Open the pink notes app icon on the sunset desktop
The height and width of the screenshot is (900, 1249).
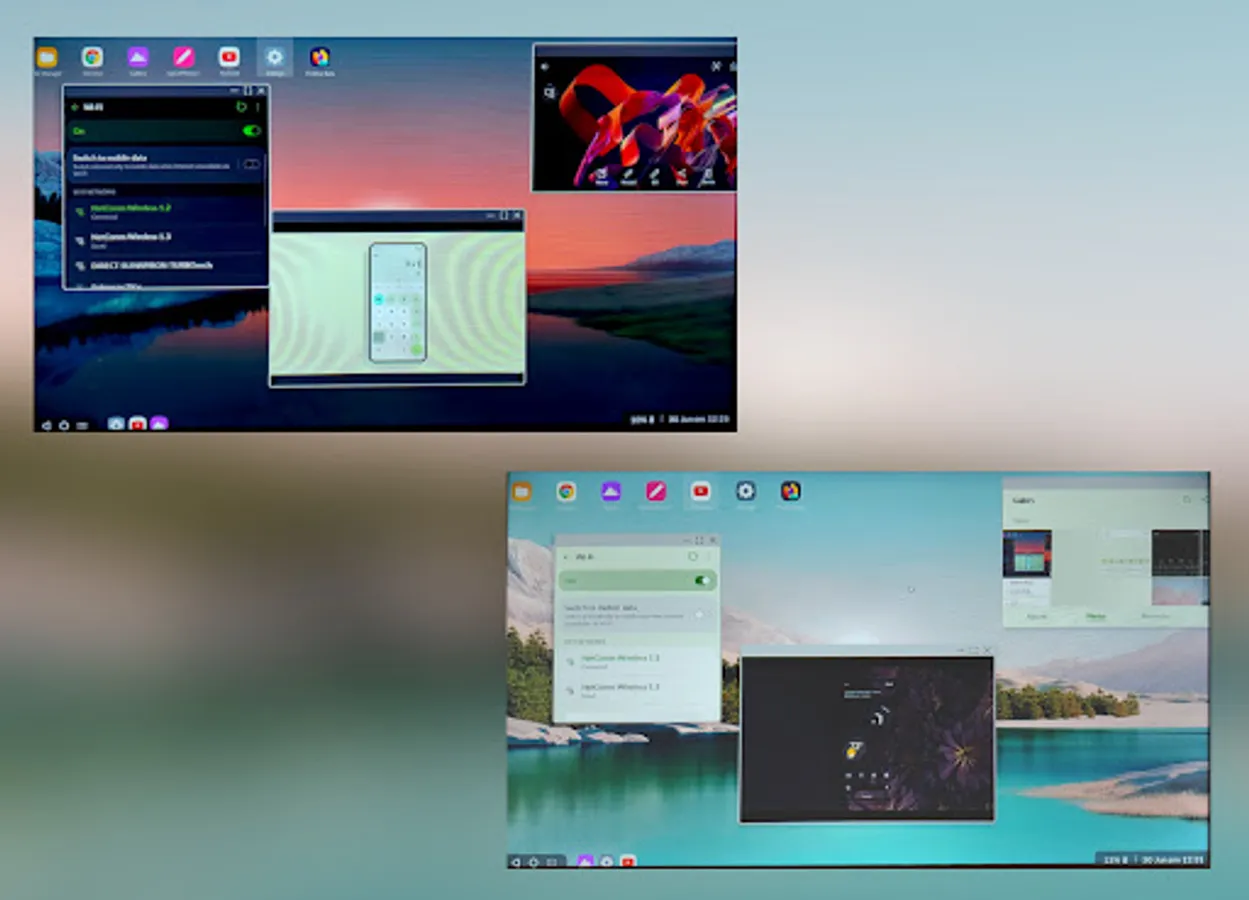(x=183, y=57)
